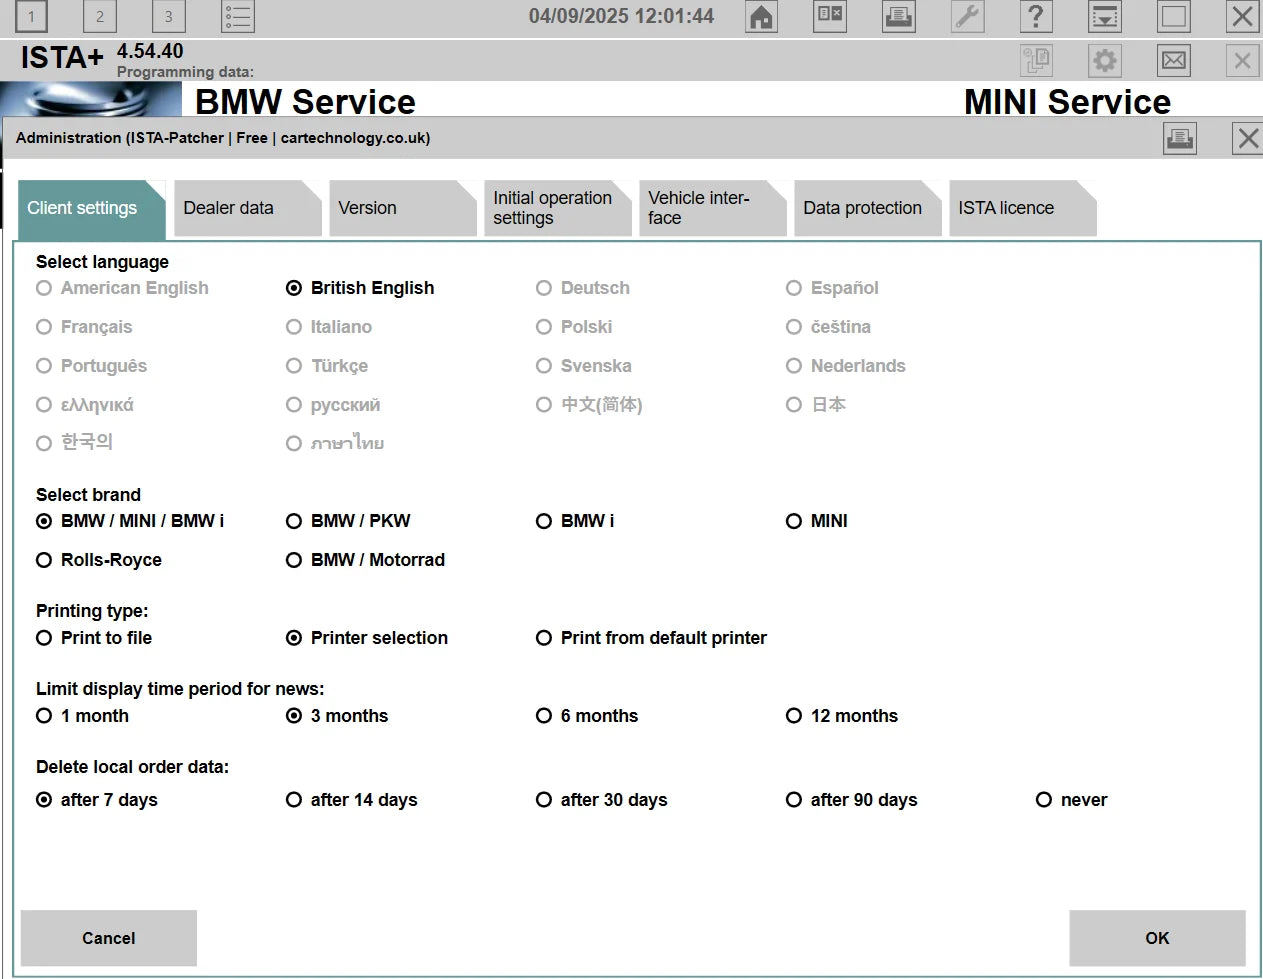
Task: Switch to the ISTA licence tab
Action: (1018, 208)
